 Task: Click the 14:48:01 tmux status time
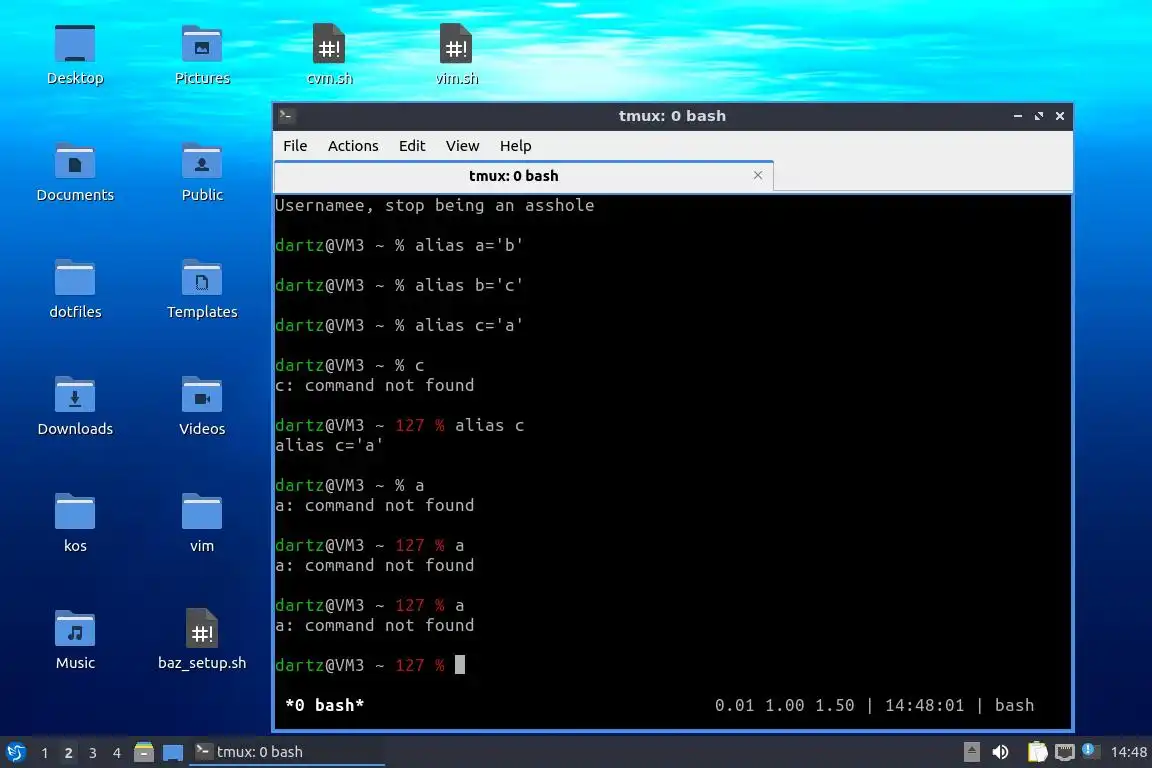tap(924, 705)
